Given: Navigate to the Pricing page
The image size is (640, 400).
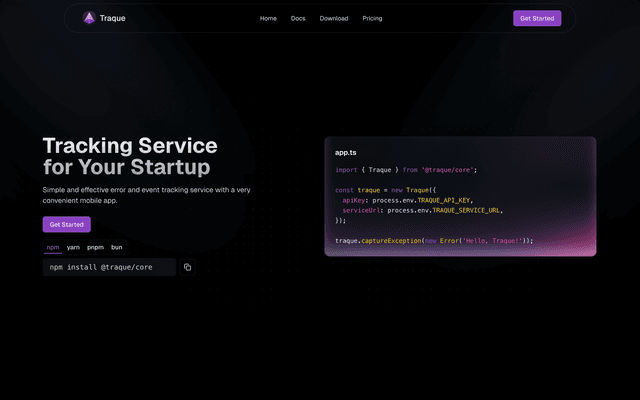Looking at the screenshot, I should pyautogui.click(x=372, y=18).
